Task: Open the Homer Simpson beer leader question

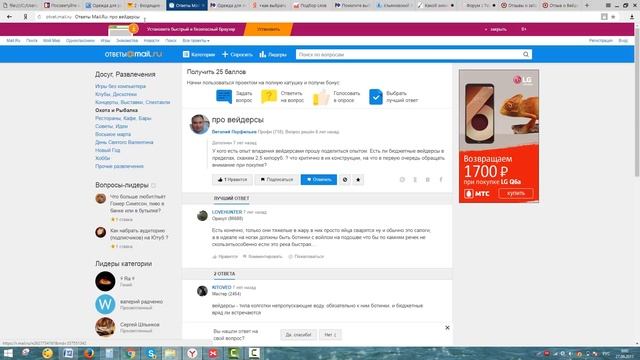Action: pos(138,203)
